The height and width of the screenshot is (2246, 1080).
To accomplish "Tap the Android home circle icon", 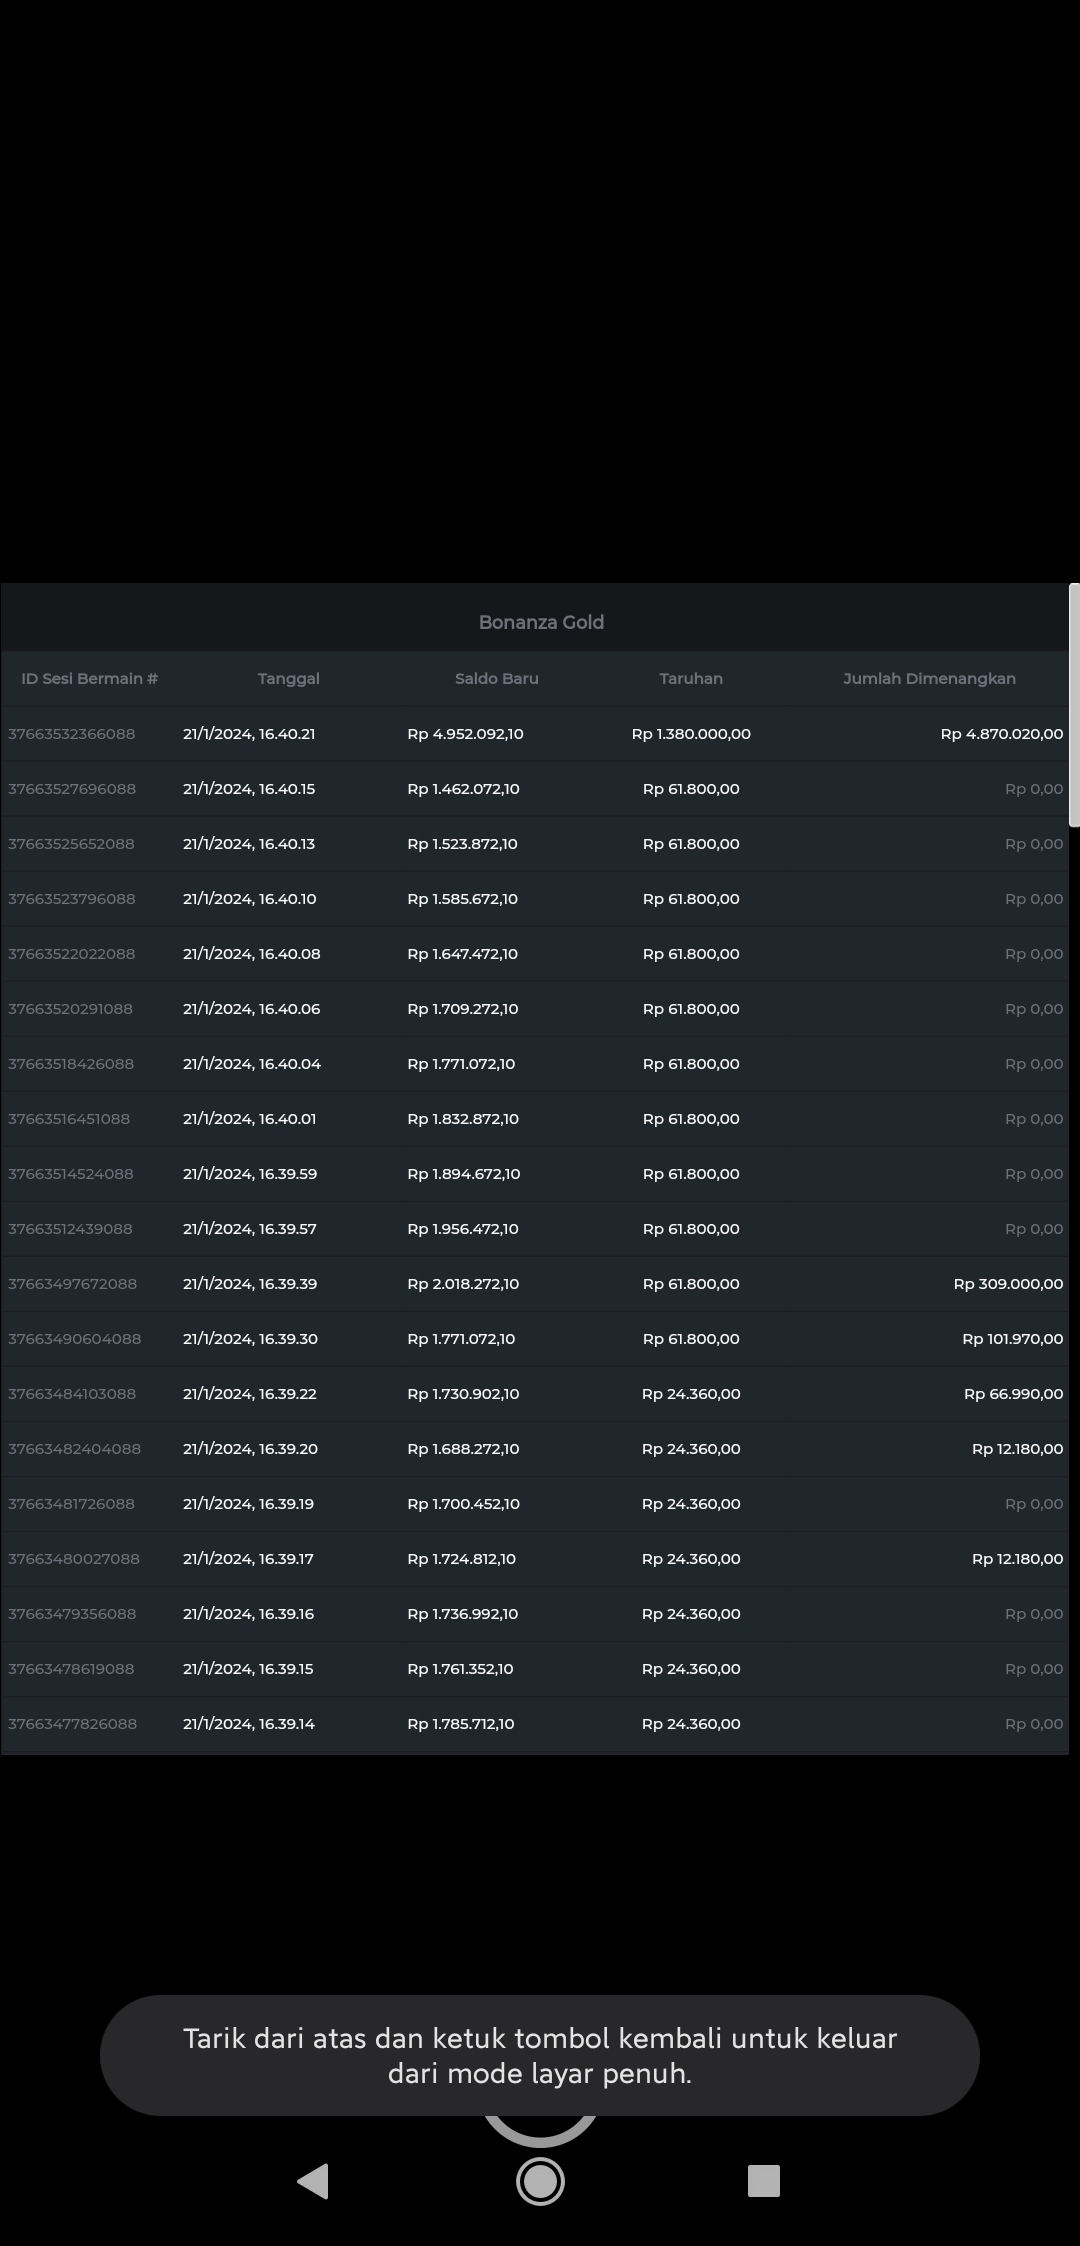I will point(540,2180).
